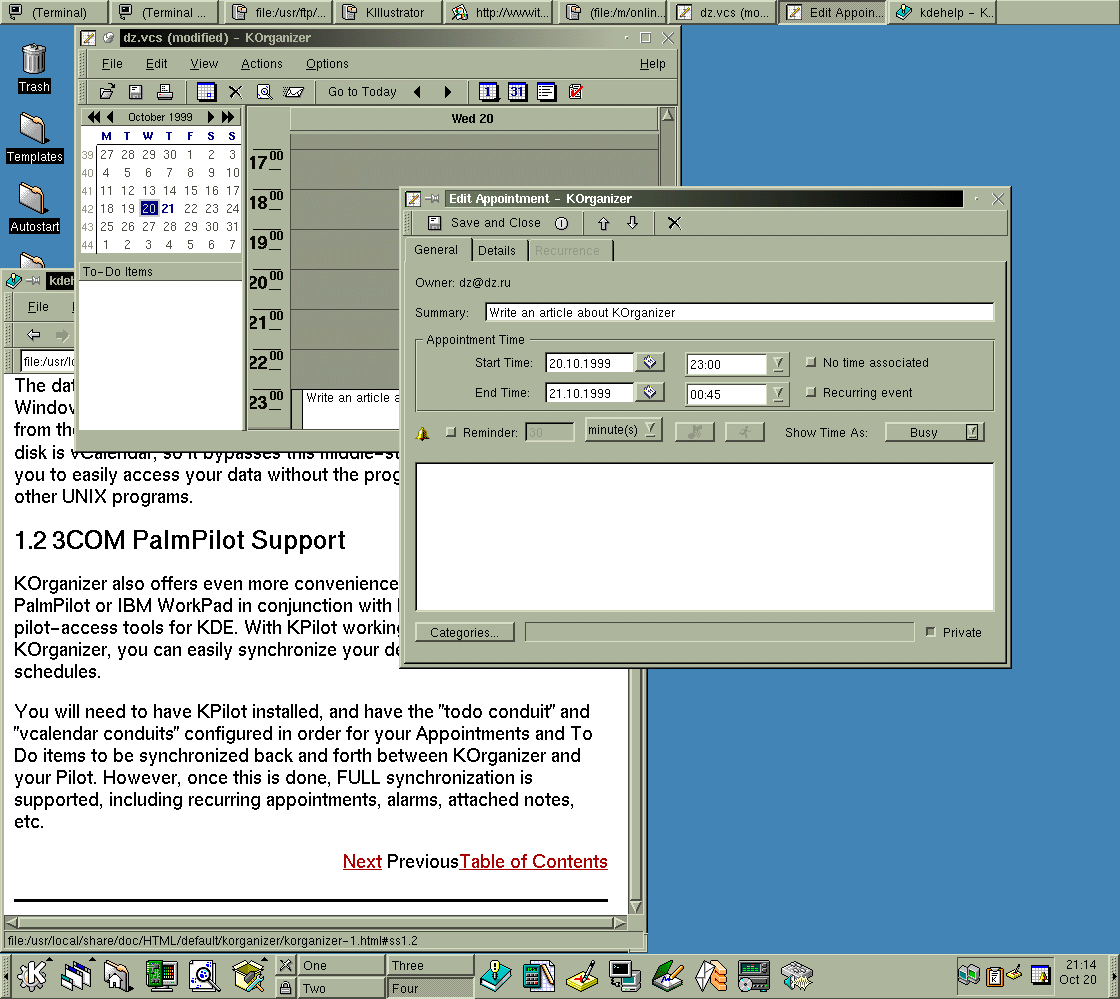1120x999 pixels.
Task: Follow the Next link in kdehelp
Action: (x=362, y=861)
